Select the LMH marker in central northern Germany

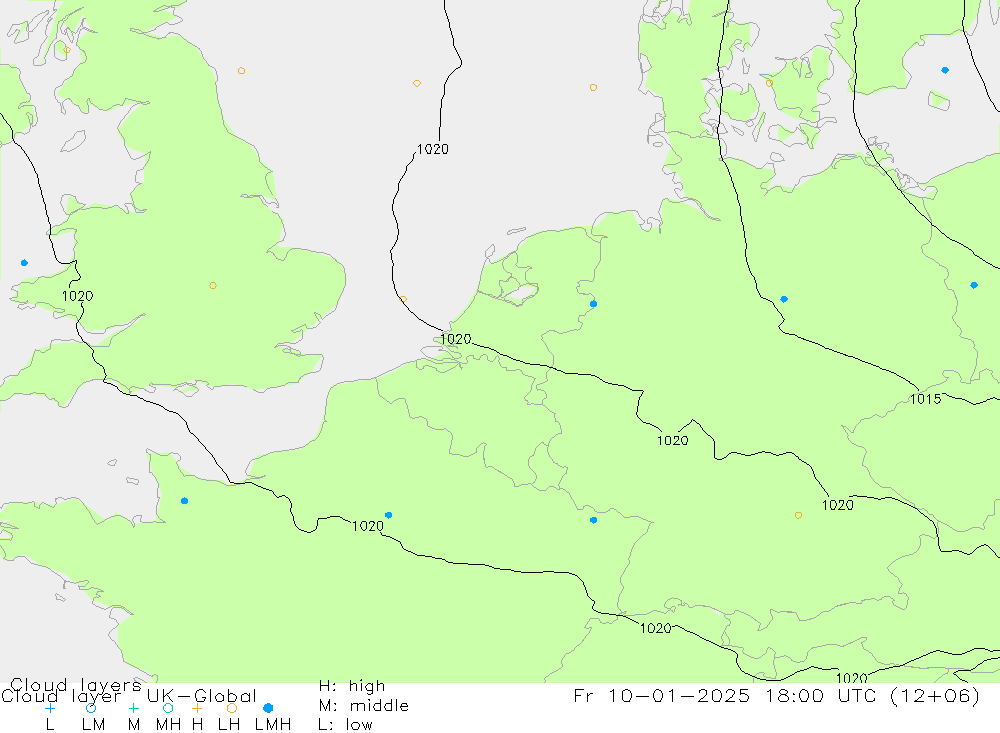point(784,299)
